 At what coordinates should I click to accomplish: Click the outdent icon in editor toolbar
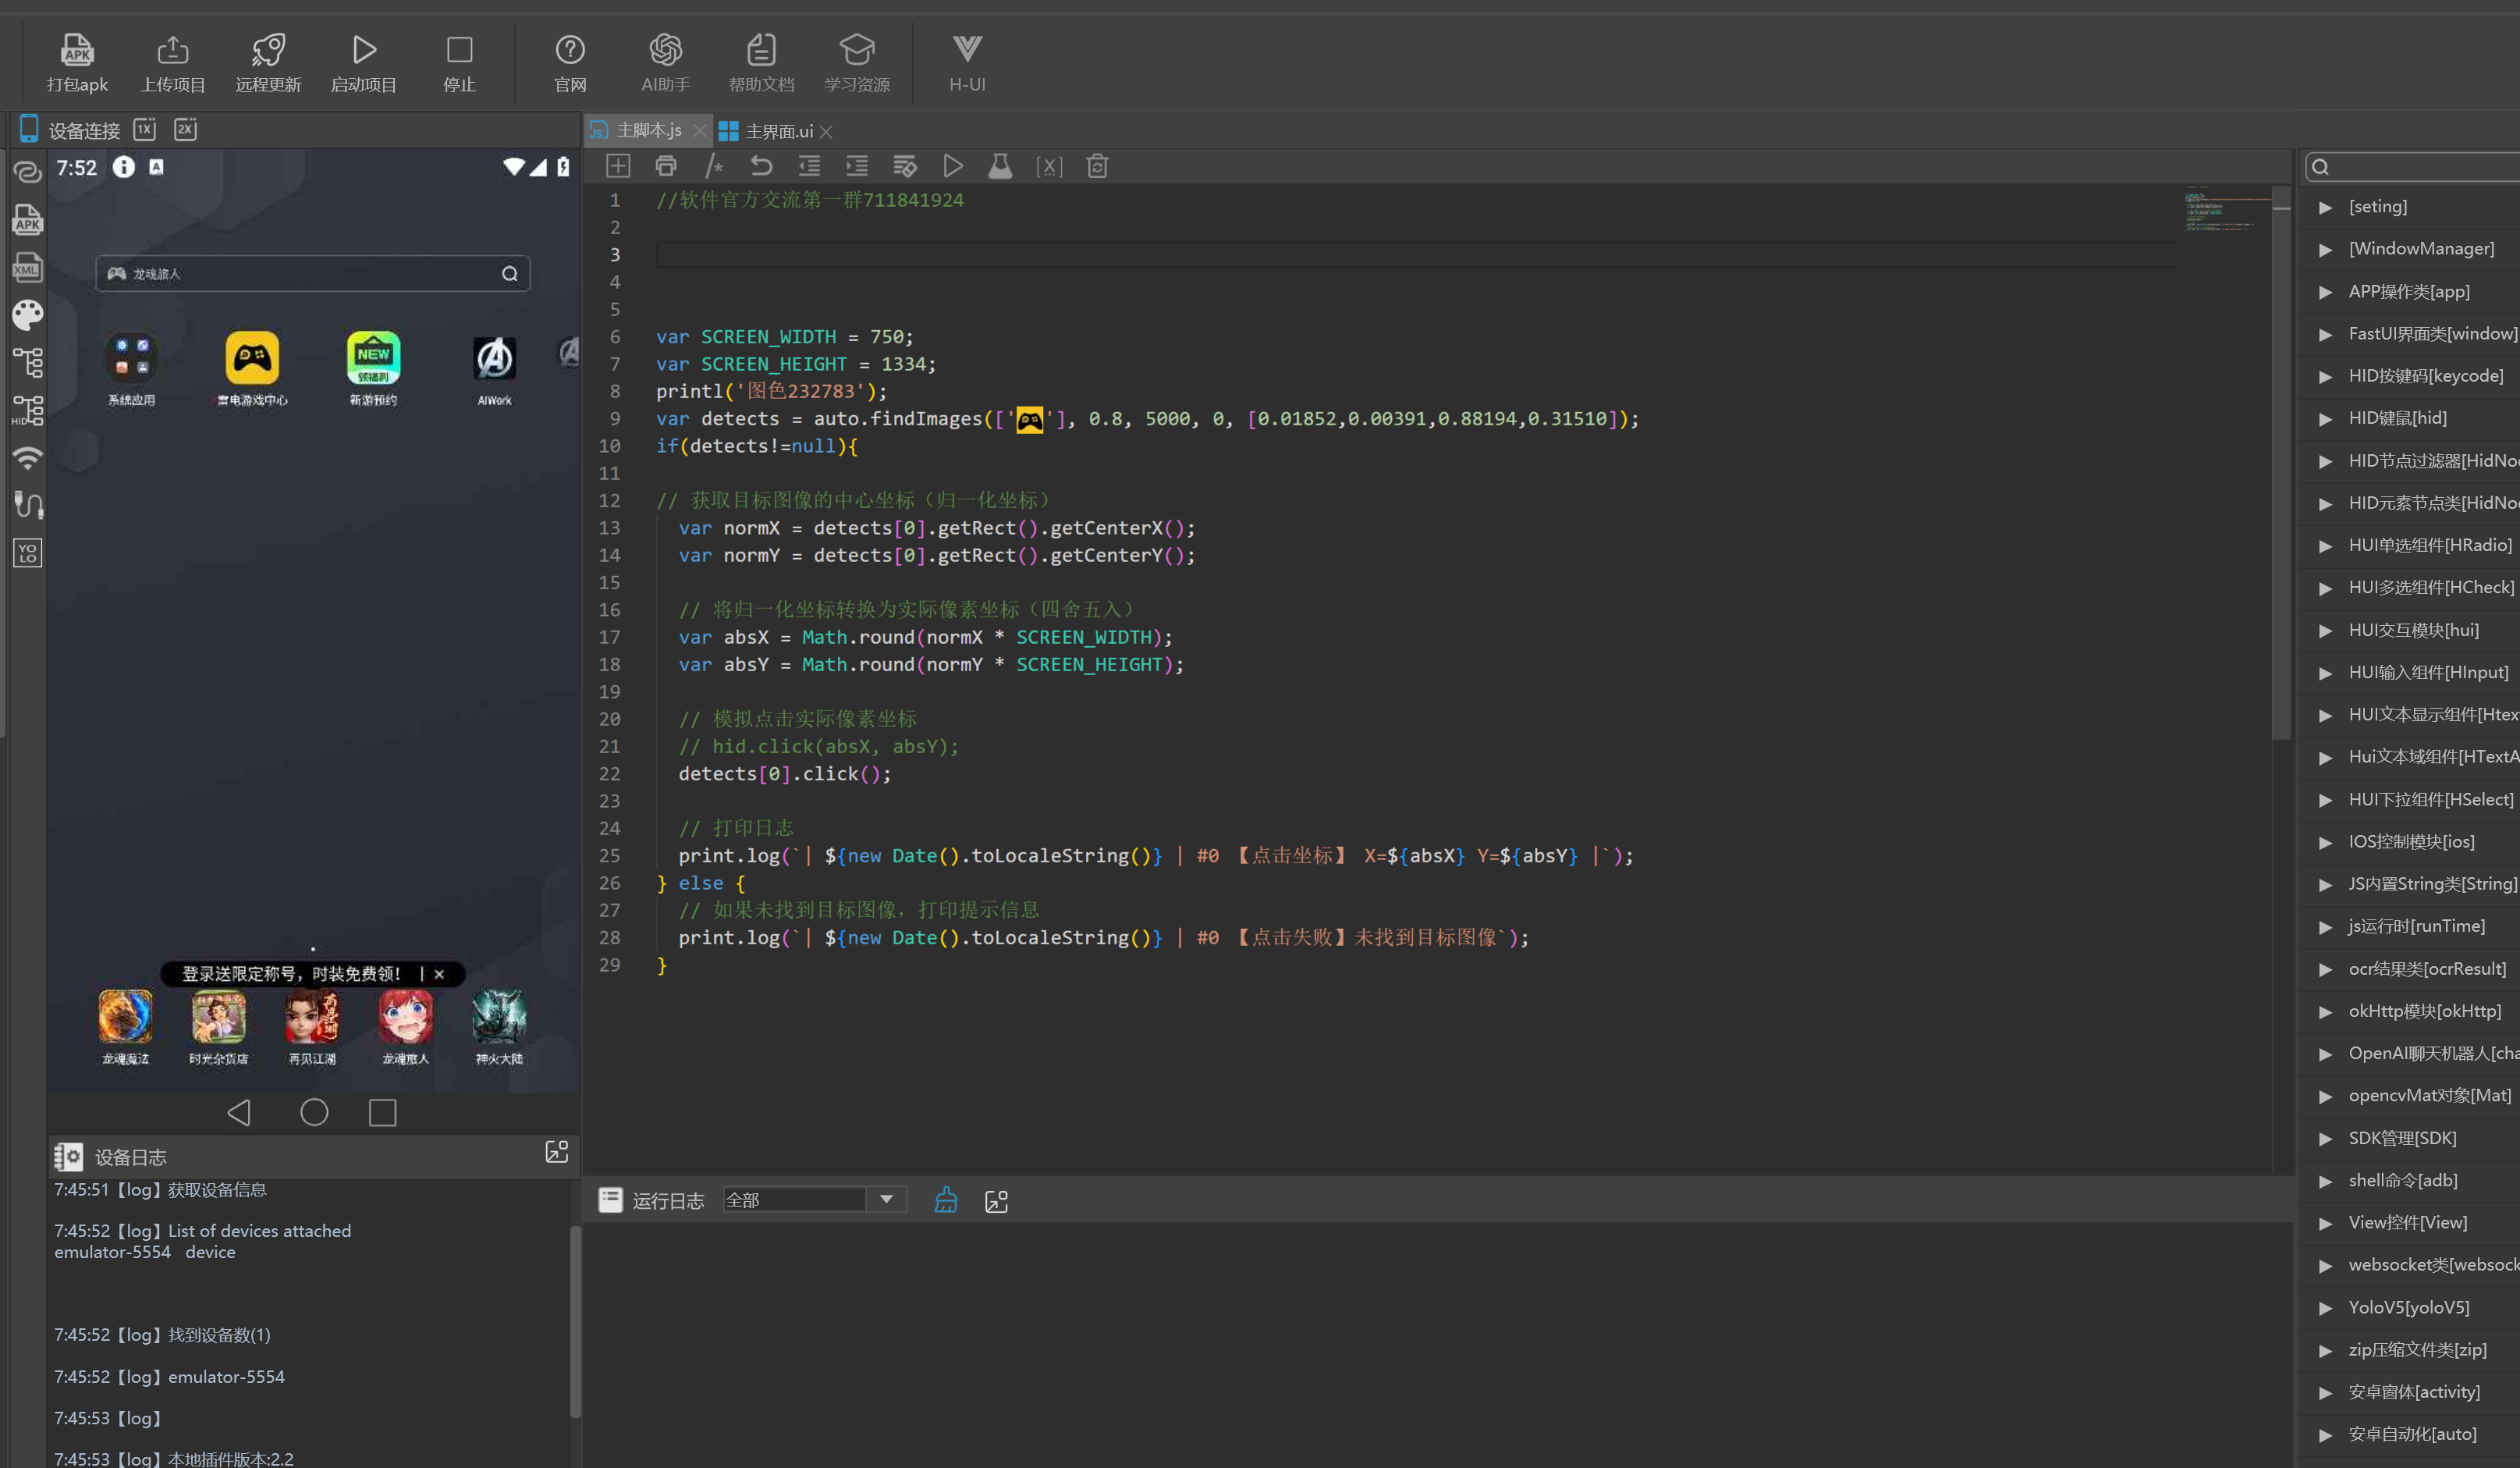[809, 166]
